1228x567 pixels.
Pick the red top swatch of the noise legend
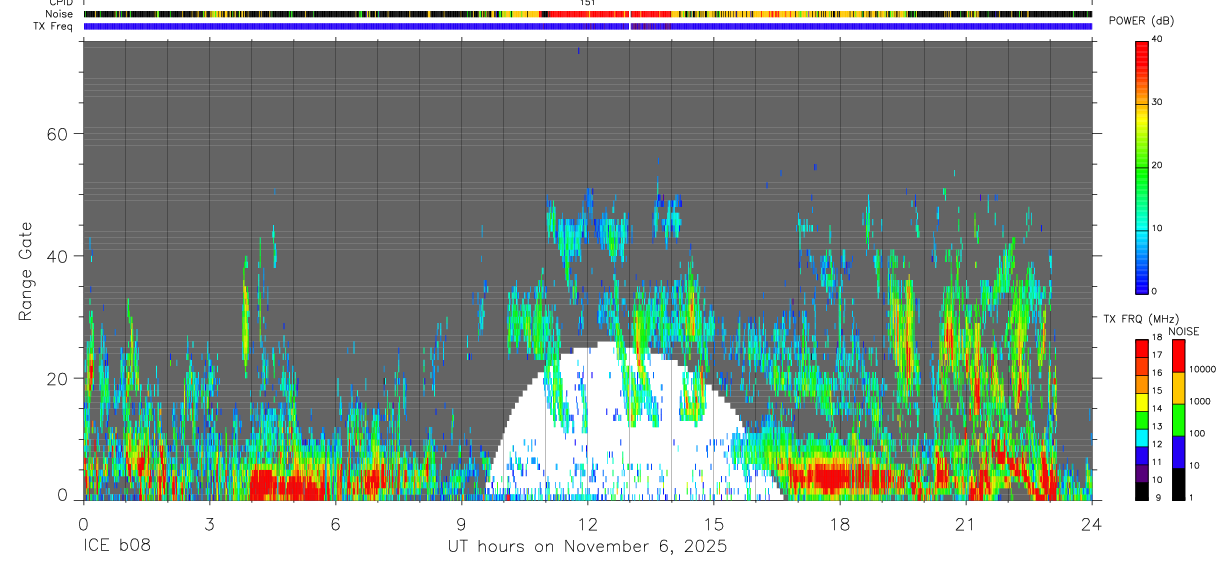[x=1178, y=356]
